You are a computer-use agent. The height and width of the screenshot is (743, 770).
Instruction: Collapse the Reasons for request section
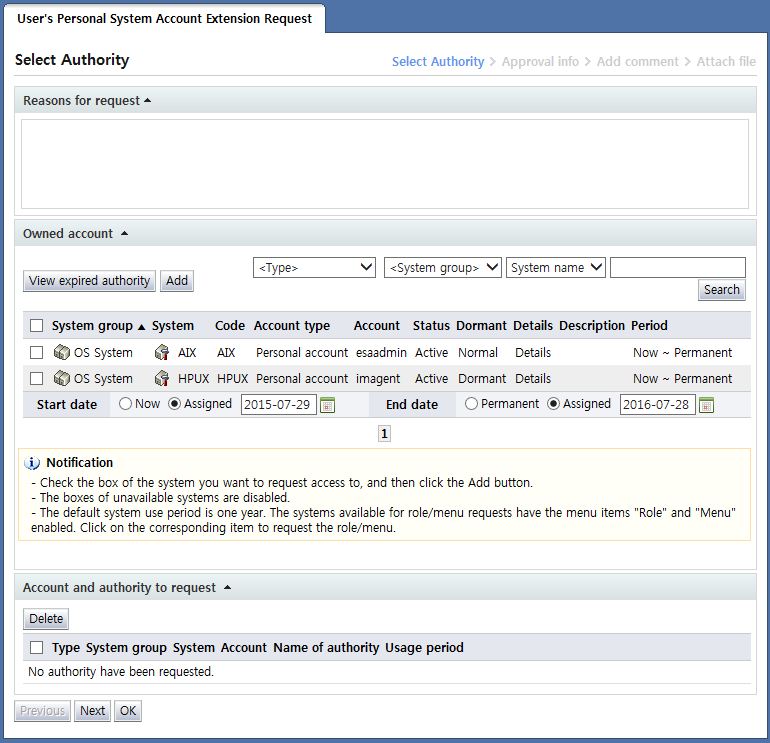tap(148, 101)
